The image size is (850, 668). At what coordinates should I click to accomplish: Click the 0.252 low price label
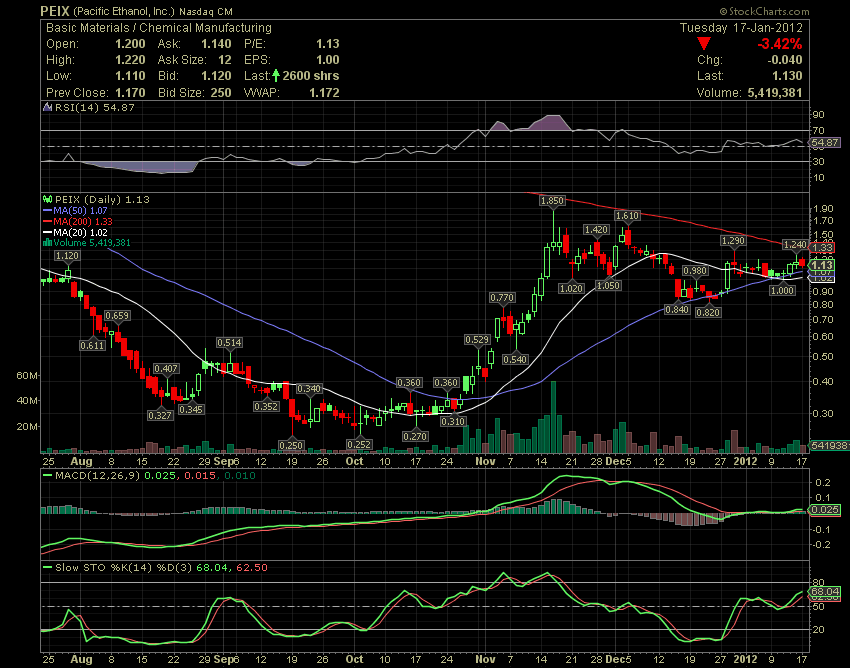359,445
